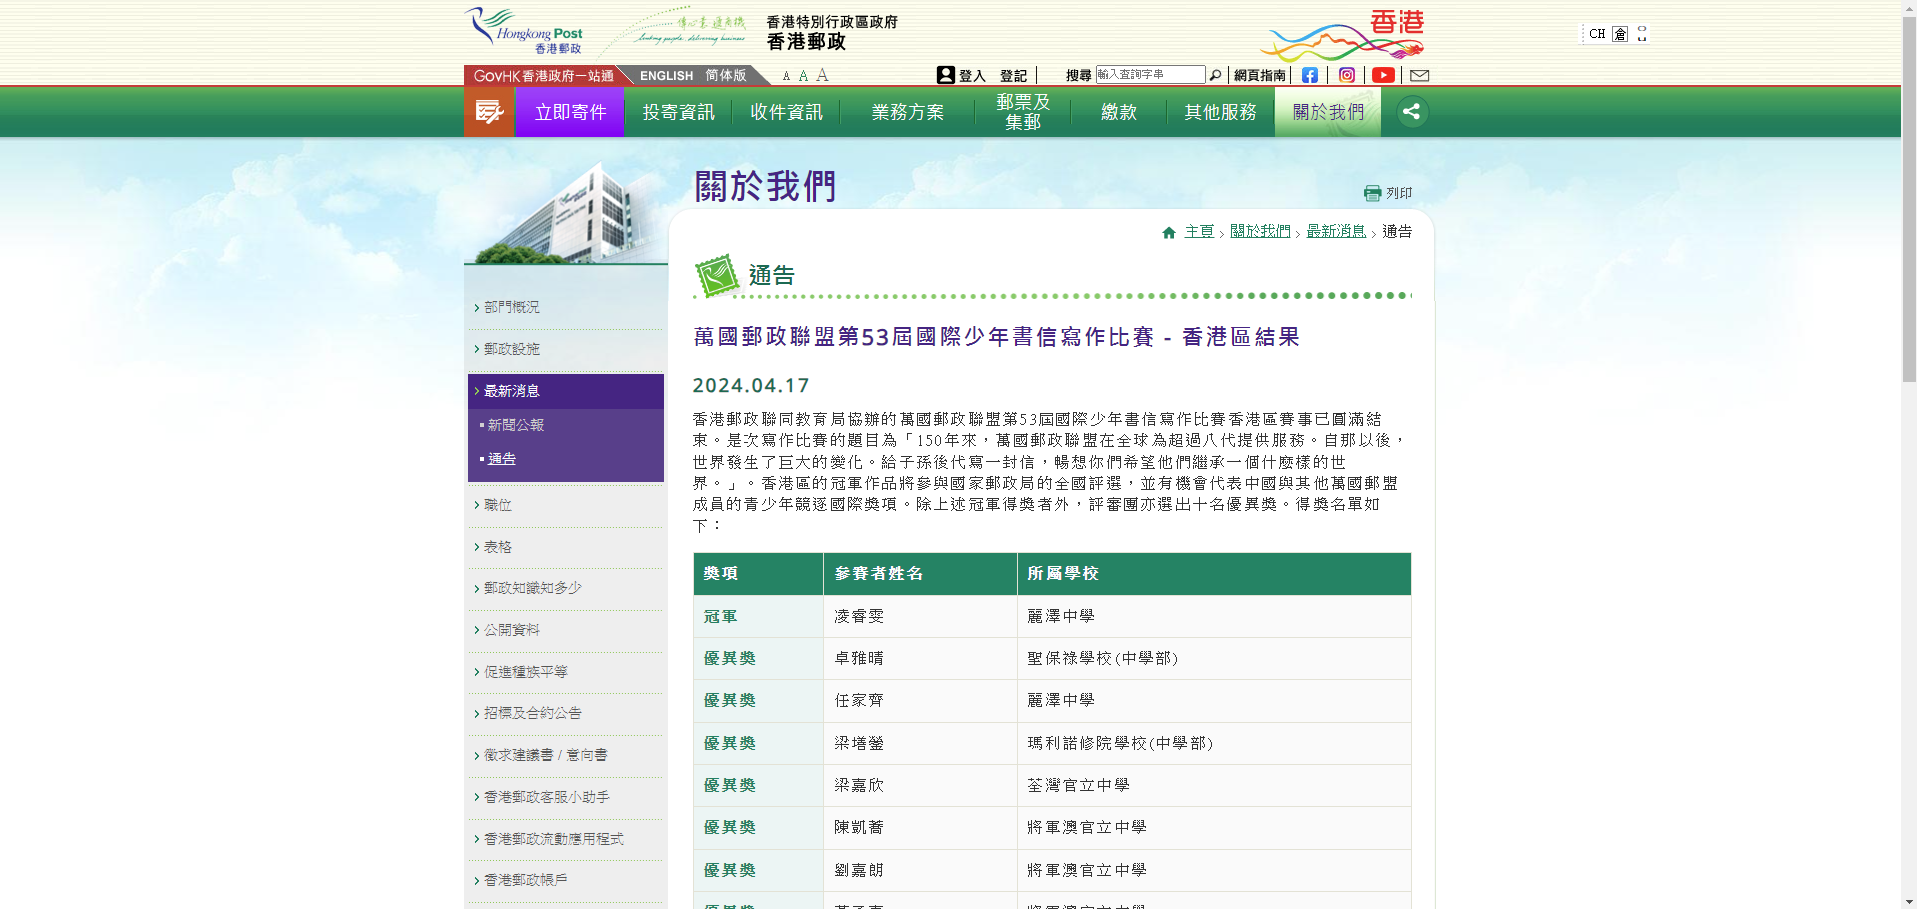Open the 其他服務 menu

click(1220, 112)
